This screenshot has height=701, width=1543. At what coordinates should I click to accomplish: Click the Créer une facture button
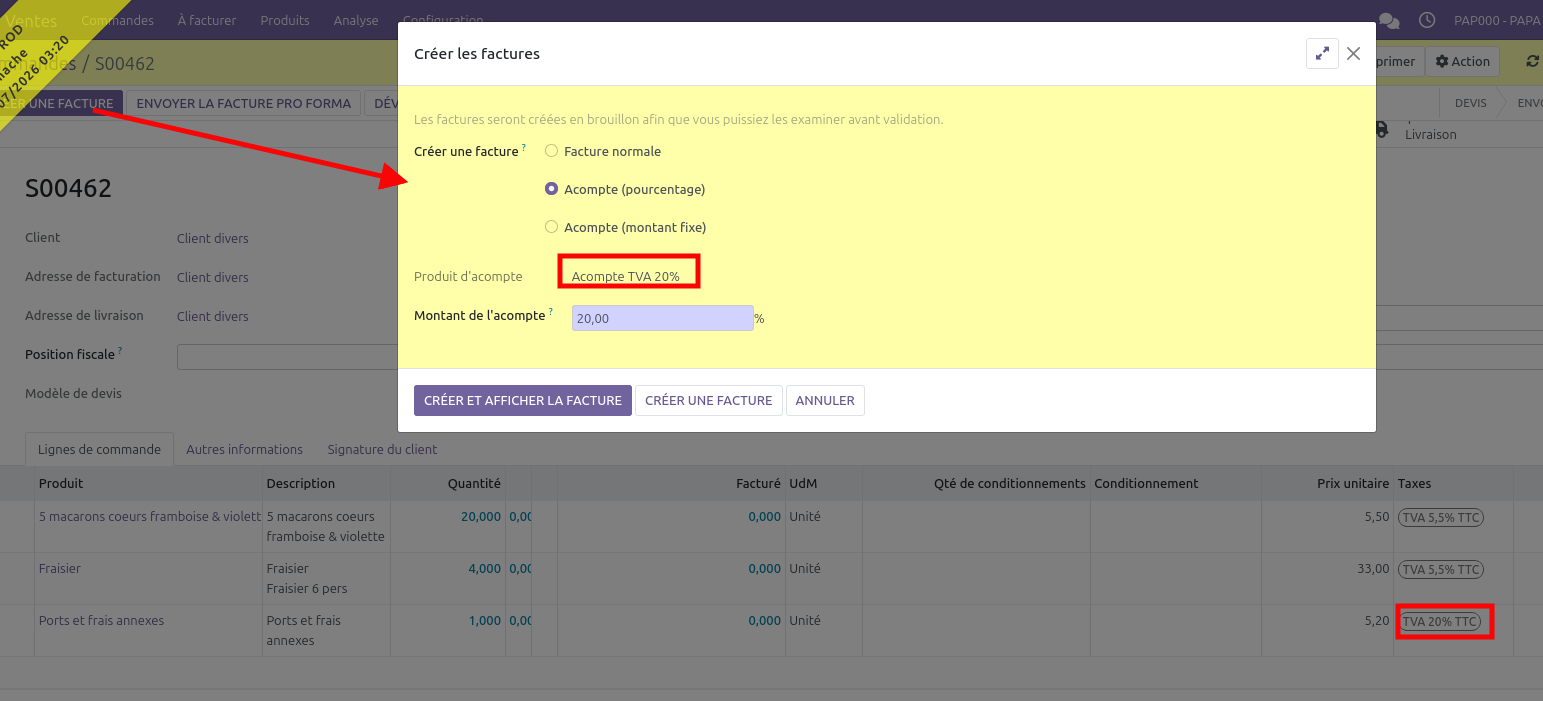(708, 400)
